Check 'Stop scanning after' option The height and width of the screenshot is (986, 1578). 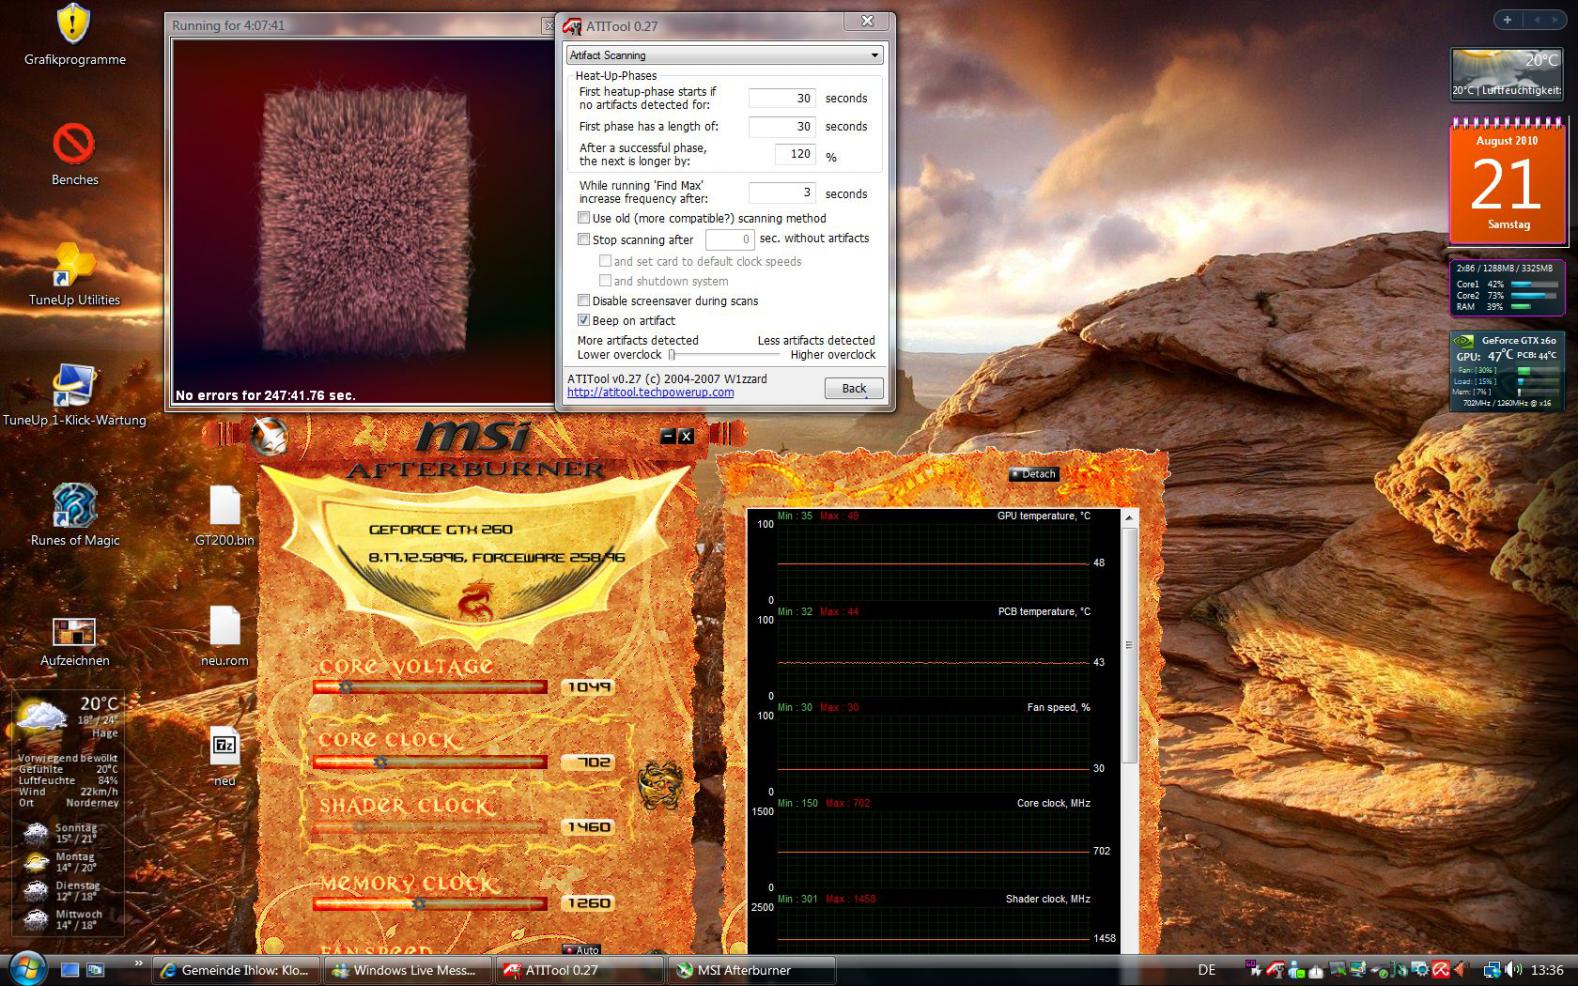click(584, 240)
